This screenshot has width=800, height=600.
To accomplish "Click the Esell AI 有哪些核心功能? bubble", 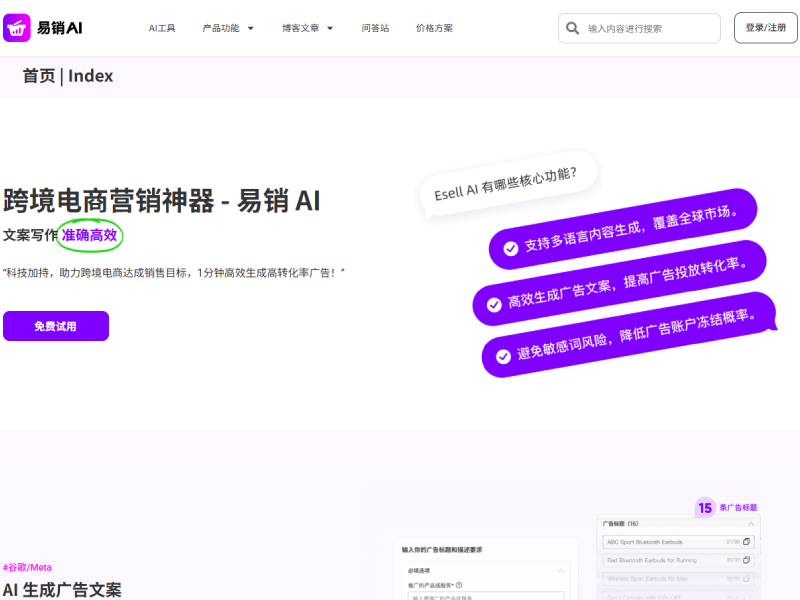I will 506,184.
